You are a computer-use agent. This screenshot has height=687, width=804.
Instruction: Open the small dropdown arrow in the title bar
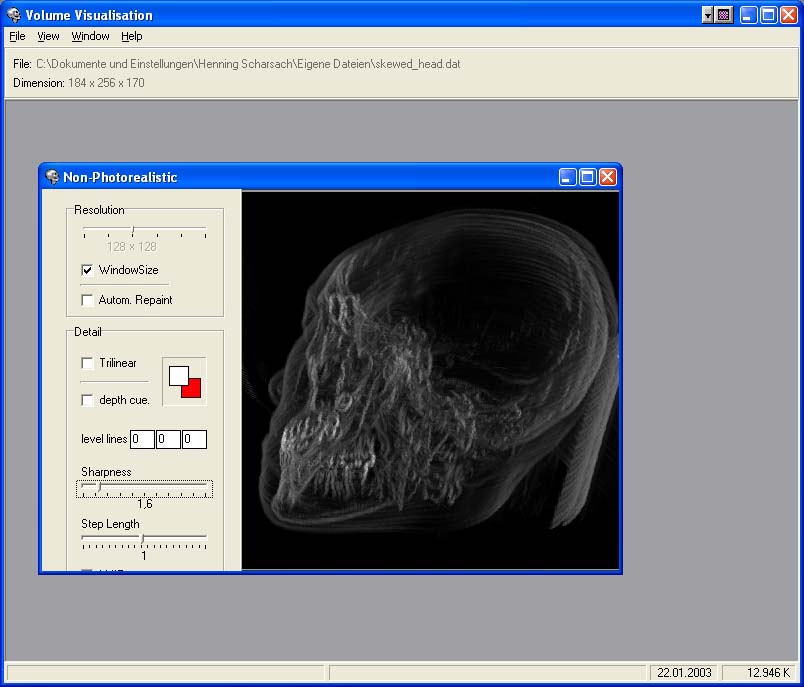[x=708, y=15]
